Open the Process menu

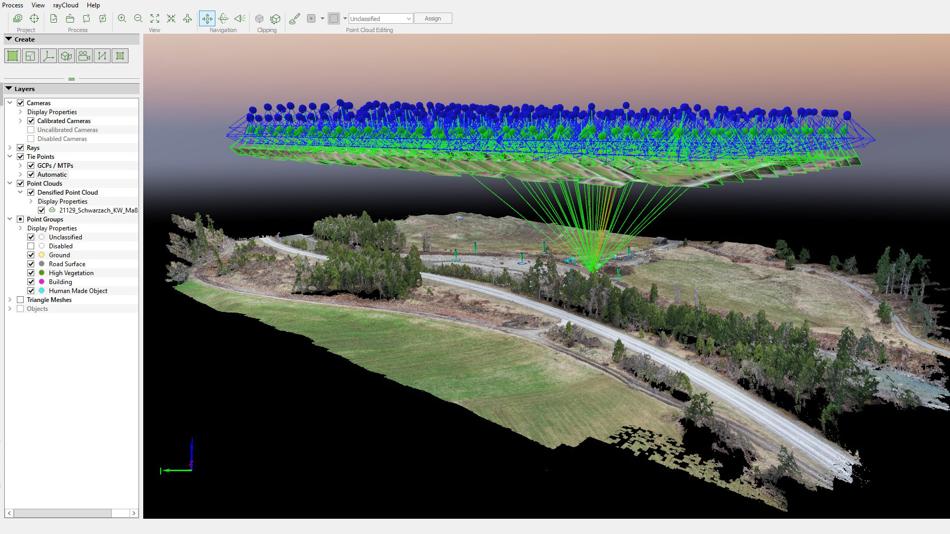click(x=12, y=5)
